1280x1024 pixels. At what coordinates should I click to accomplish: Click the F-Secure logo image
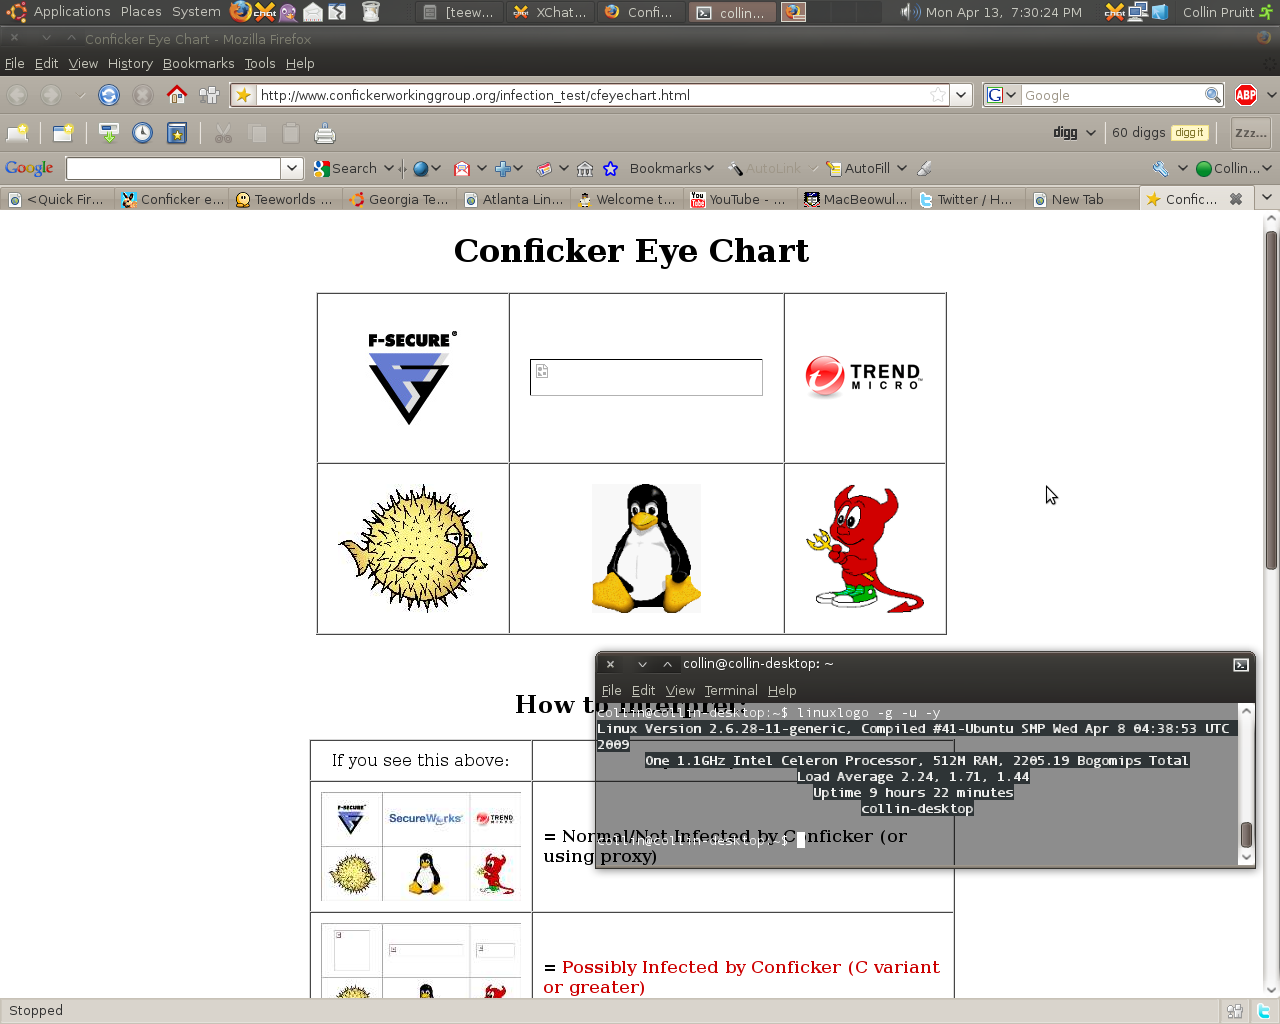pyautogui.click(x=412, y=378)
